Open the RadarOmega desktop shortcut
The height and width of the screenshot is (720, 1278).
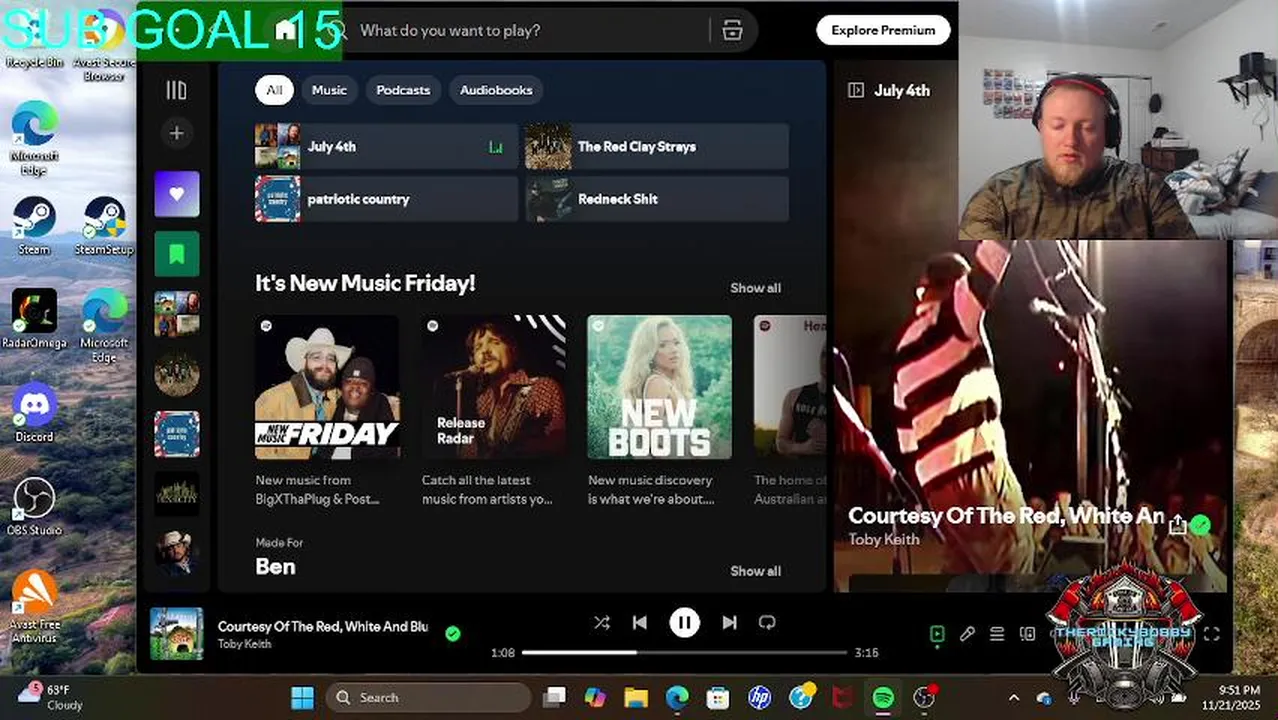click(34, 320)
